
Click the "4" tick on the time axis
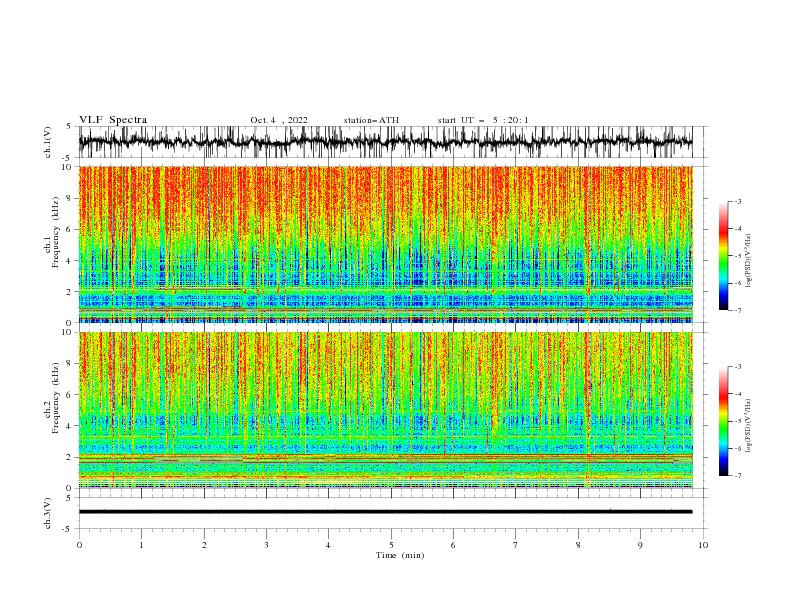tap(328, 545)
